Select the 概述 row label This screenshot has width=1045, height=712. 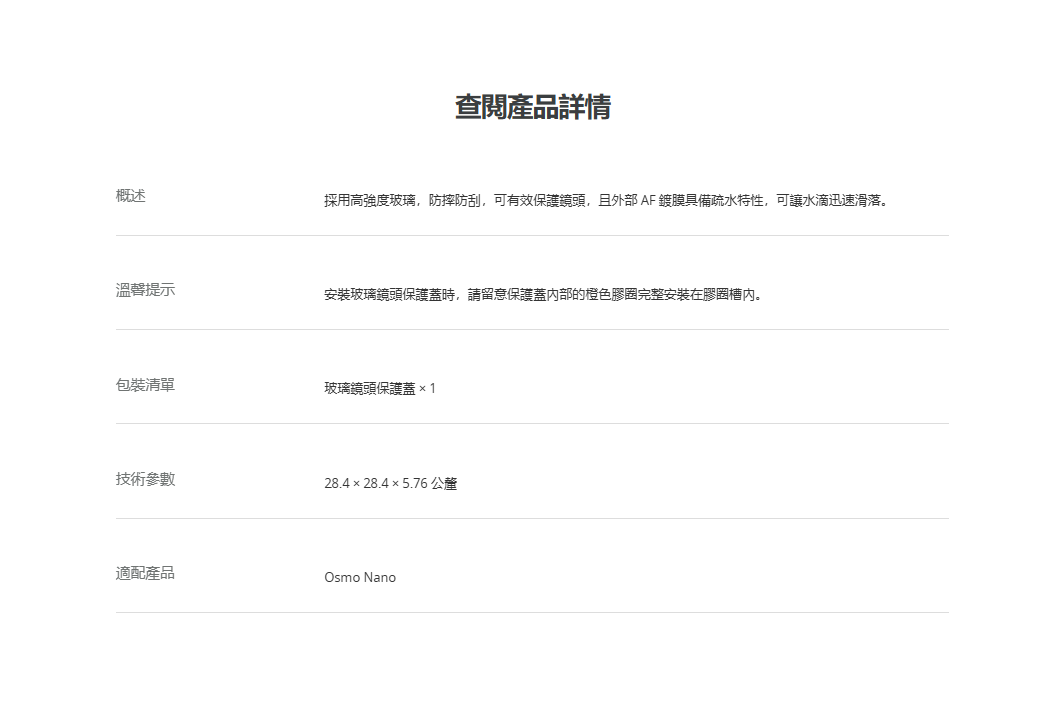click(131, 196)
